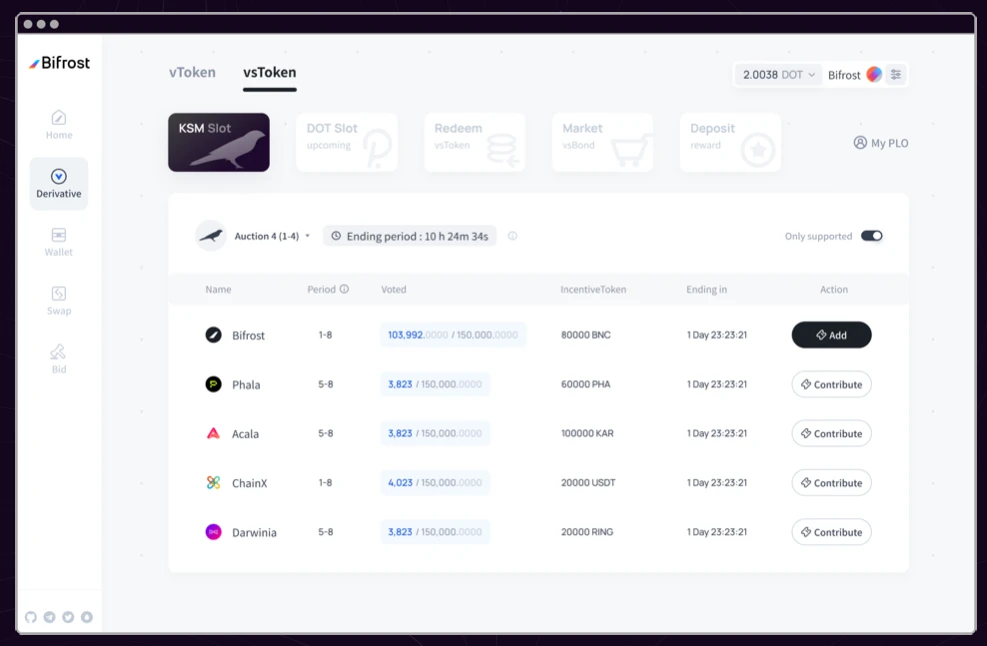Open the GitHub link icon in the sidebar footer
The image size is (987, 646).
[31, 617]
